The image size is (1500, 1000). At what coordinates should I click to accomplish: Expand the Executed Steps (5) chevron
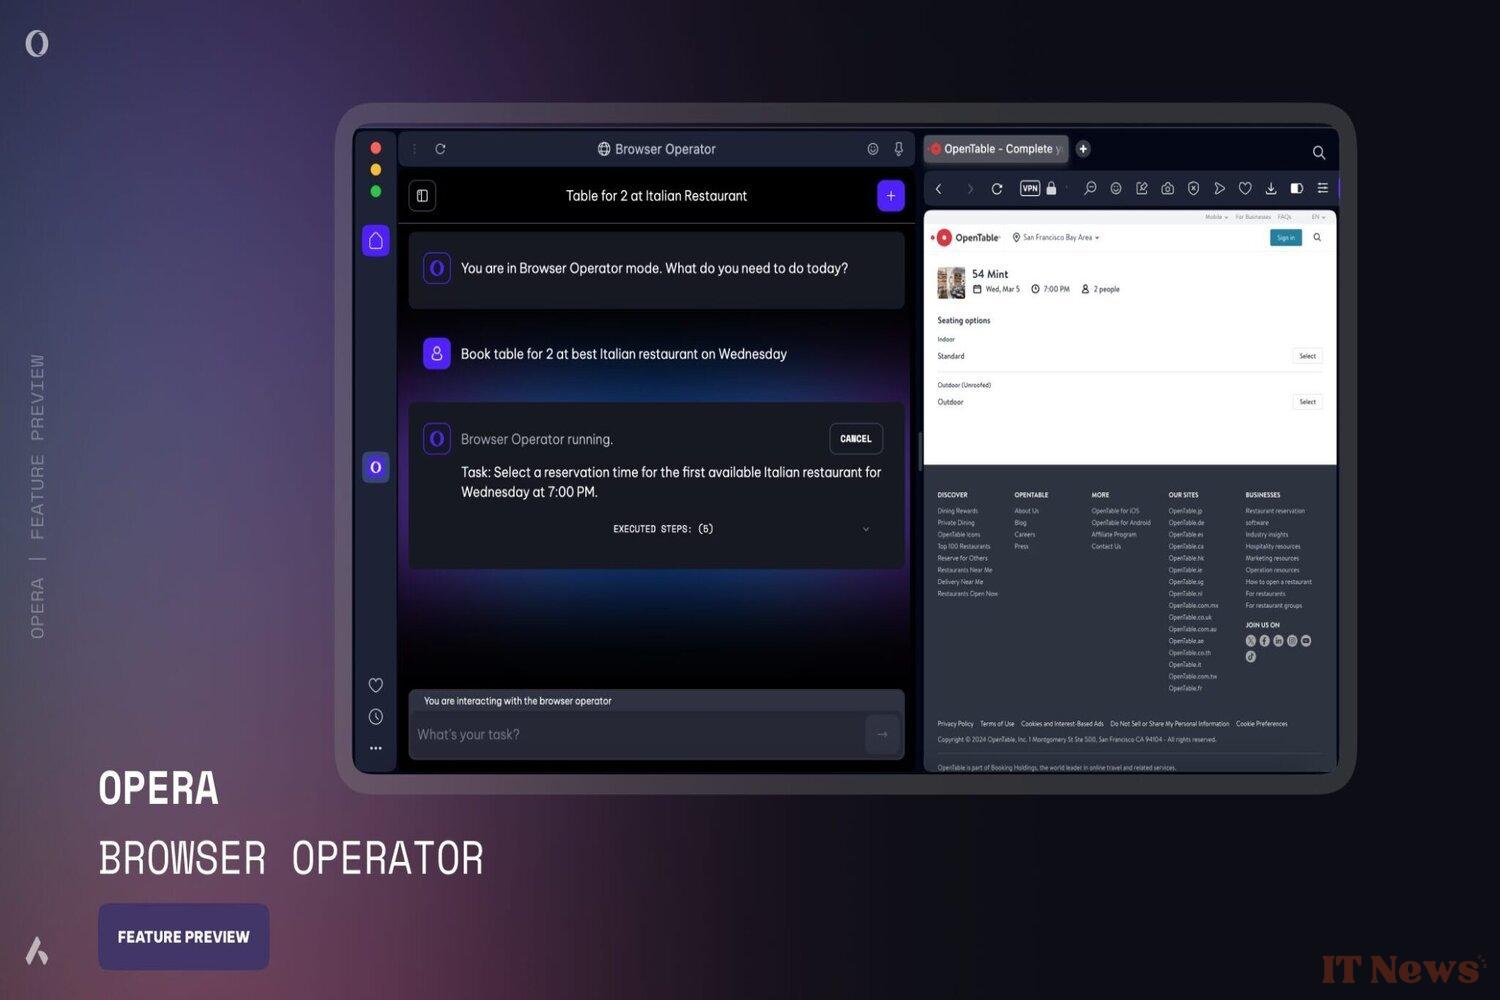866,529
